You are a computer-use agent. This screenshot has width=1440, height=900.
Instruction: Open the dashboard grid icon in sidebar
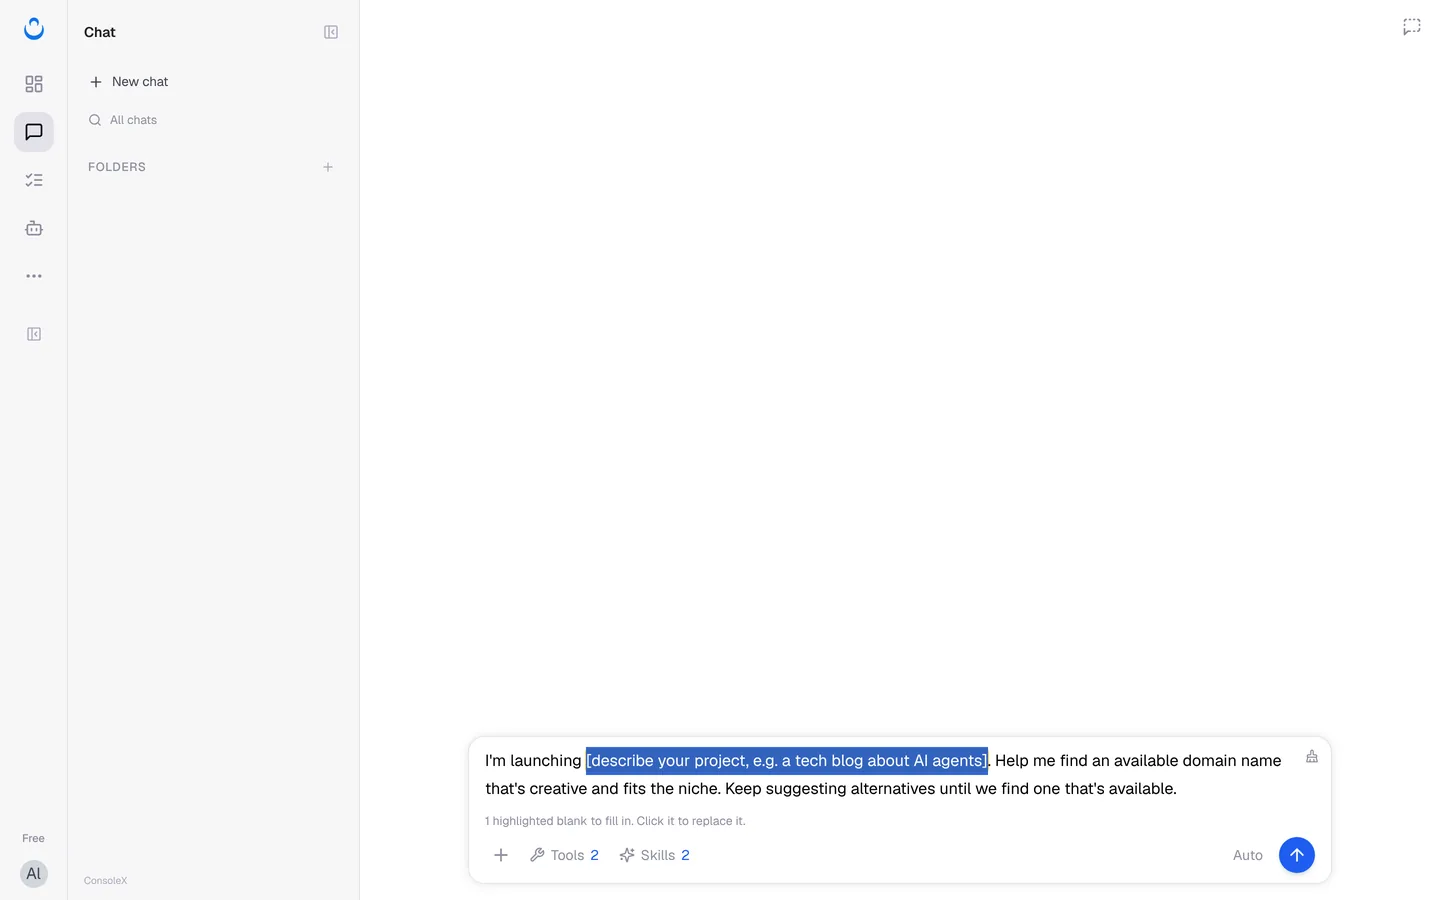point(34,84)
